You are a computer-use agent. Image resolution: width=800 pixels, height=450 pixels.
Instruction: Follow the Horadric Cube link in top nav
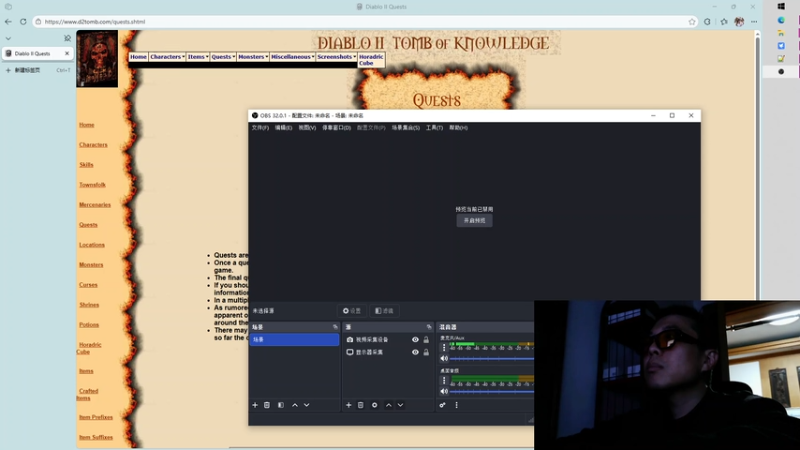[x=371, y=60]
